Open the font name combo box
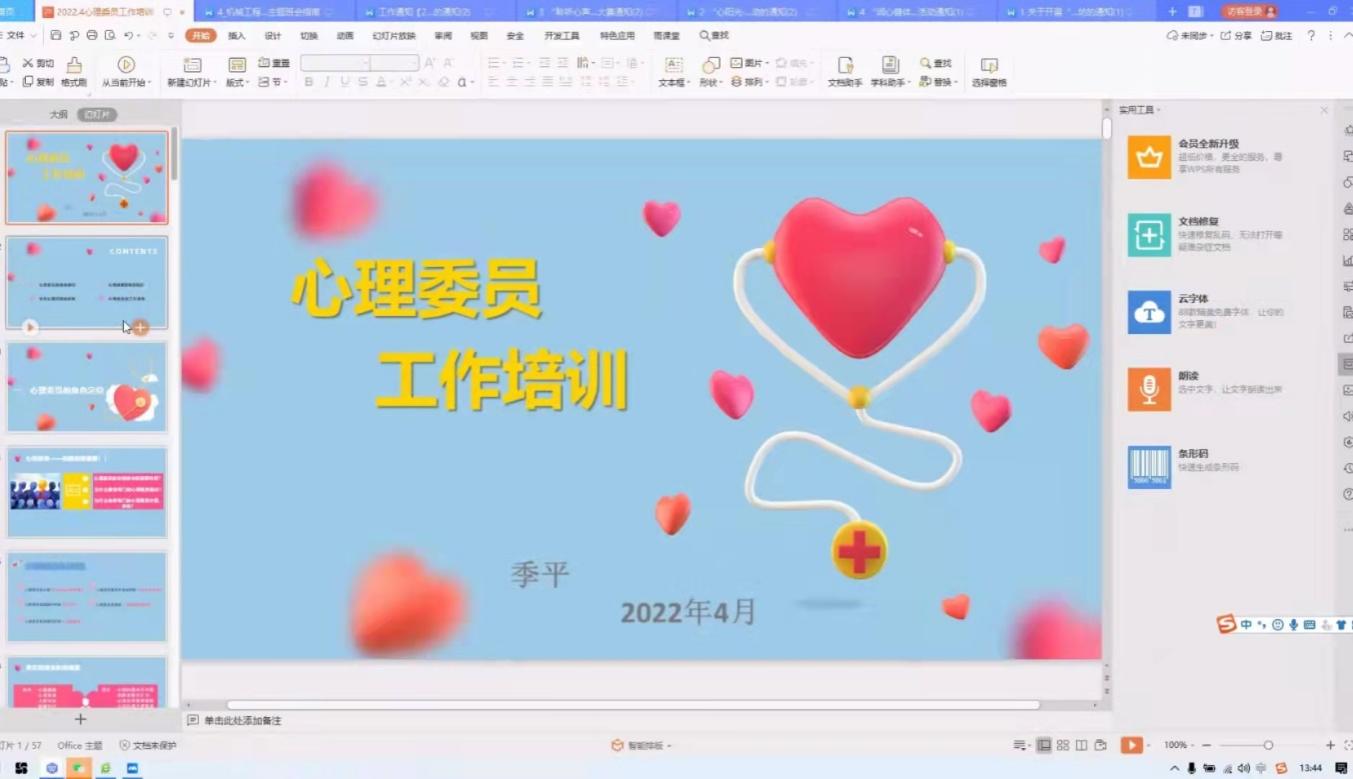The image size is (1353, 779). click(x=335, y=63)
